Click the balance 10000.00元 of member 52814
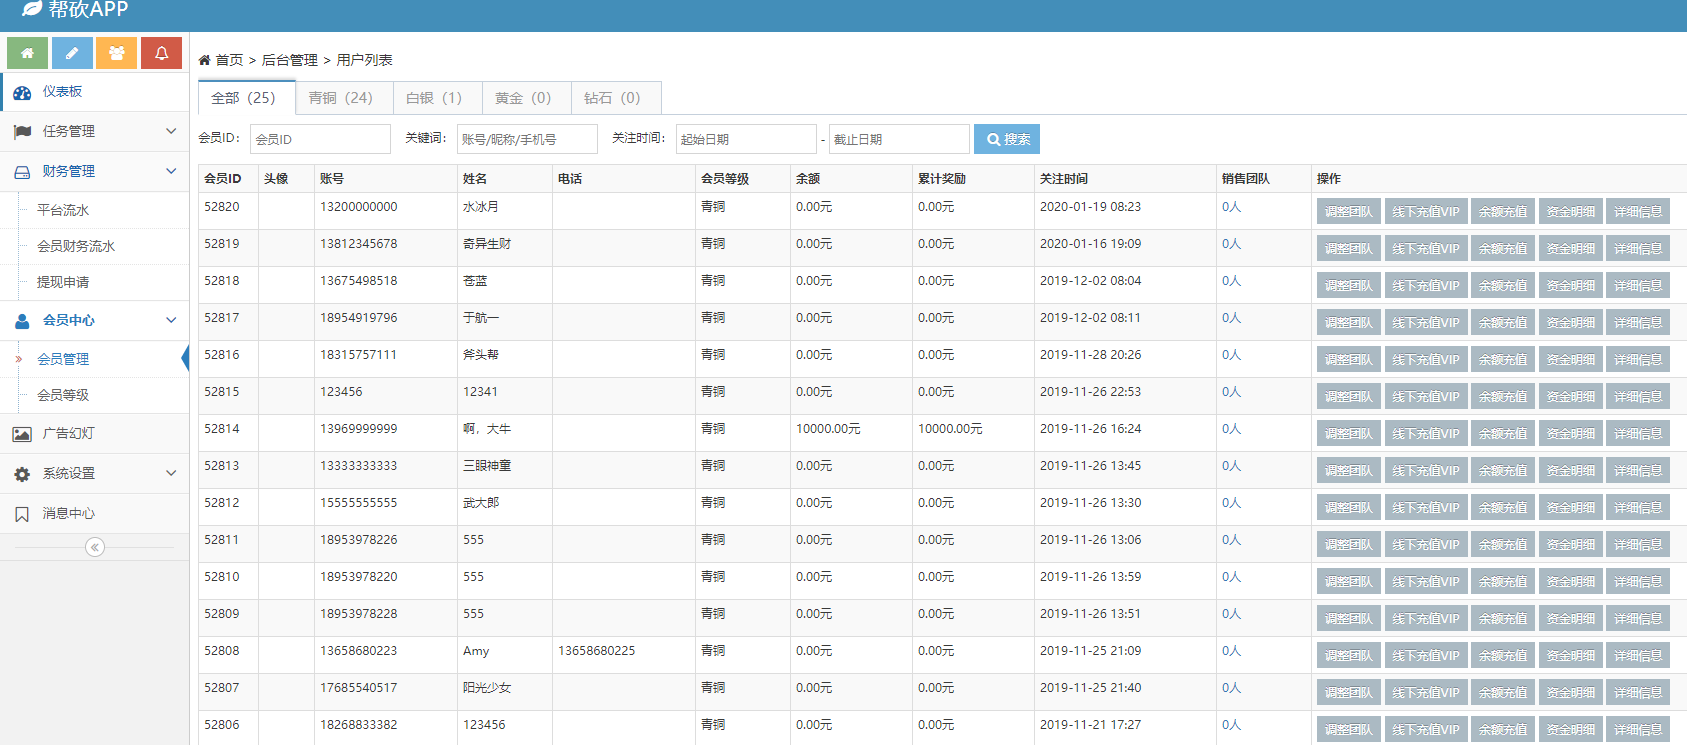This screenshot has height=745, width=1687. pyautogui.click(x=828, y=429)
